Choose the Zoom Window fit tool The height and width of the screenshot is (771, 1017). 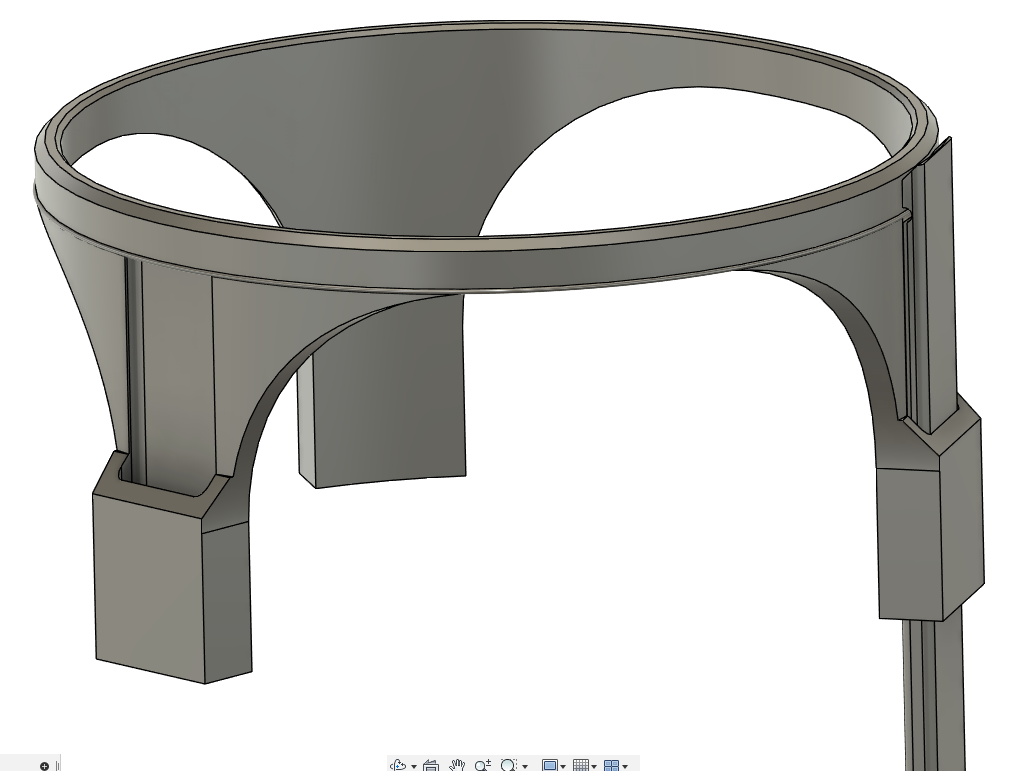(508, 765)
